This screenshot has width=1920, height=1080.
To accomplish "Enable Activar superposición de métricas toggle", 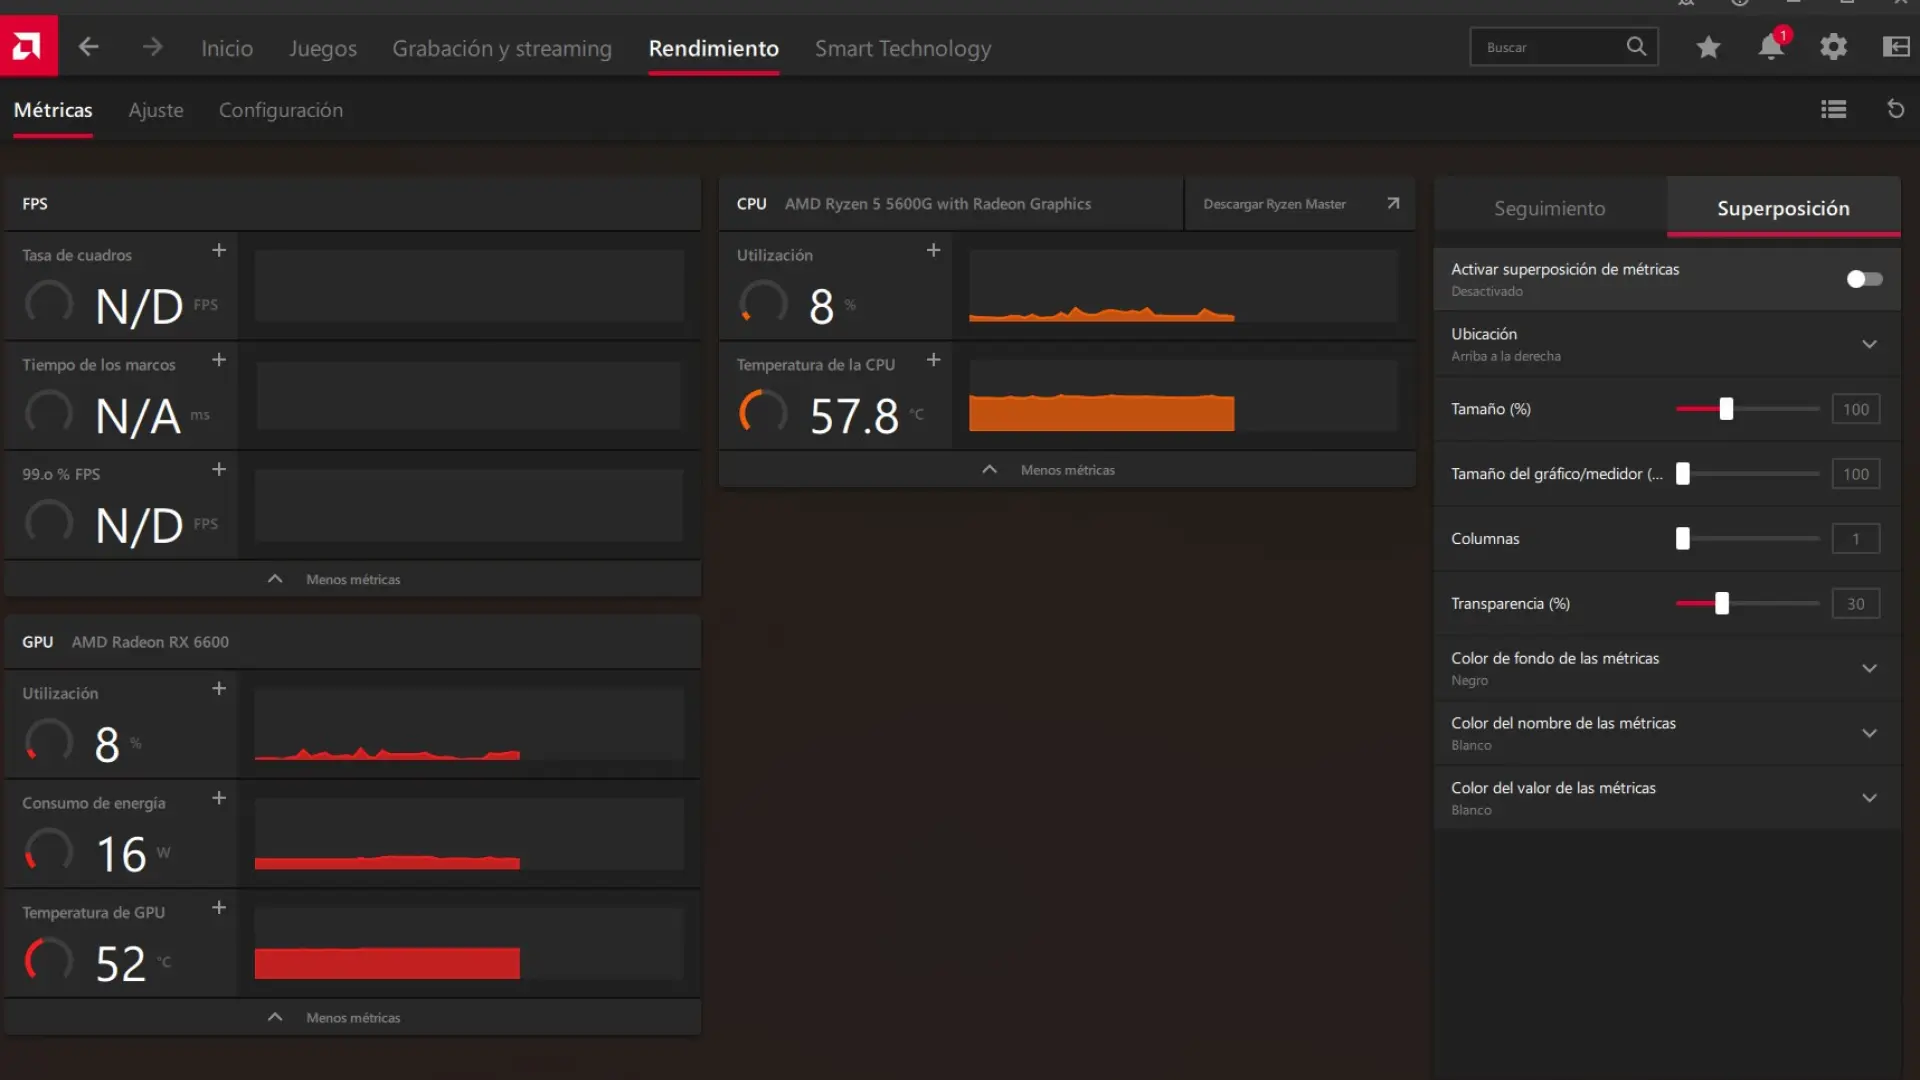I will coord(1863,279).
